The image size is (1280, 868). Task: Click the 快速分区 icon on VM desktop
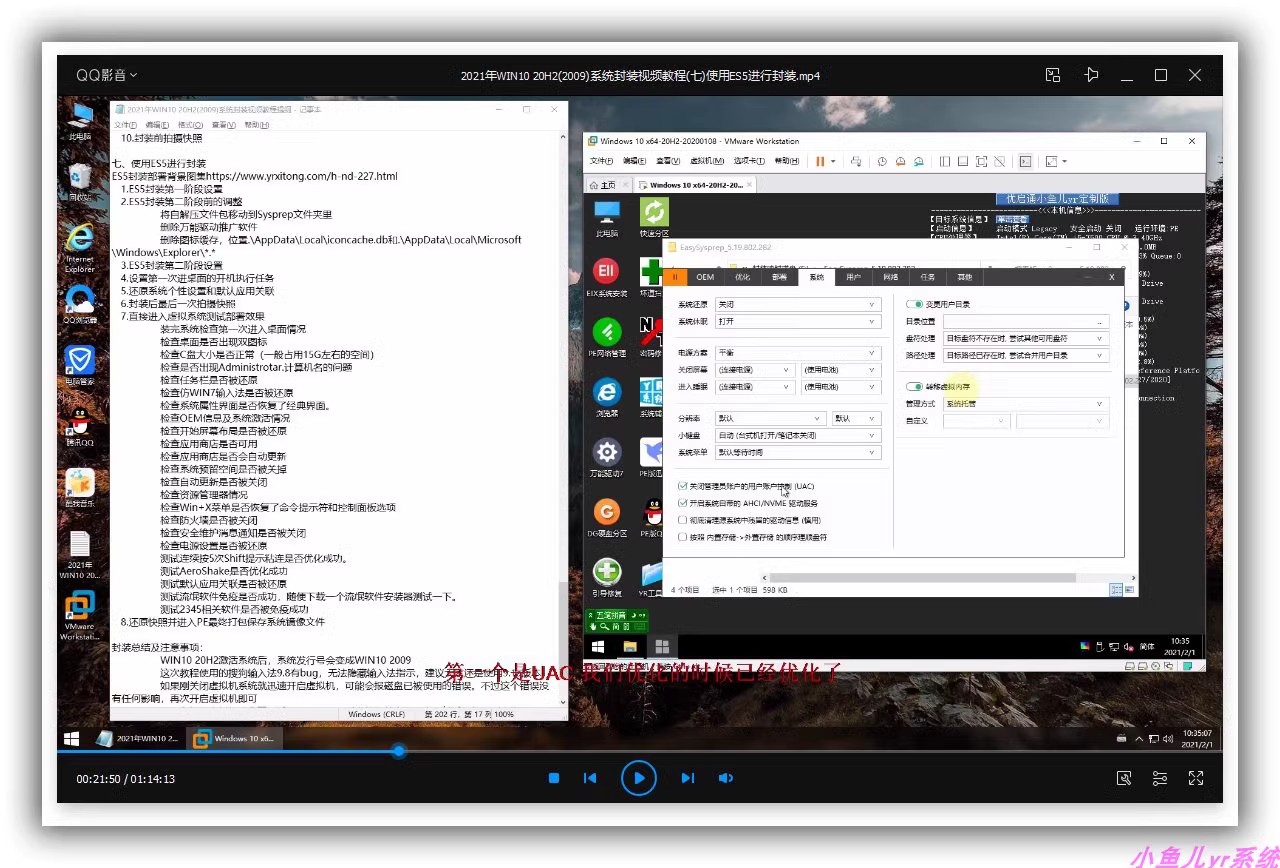pos(654,217)
